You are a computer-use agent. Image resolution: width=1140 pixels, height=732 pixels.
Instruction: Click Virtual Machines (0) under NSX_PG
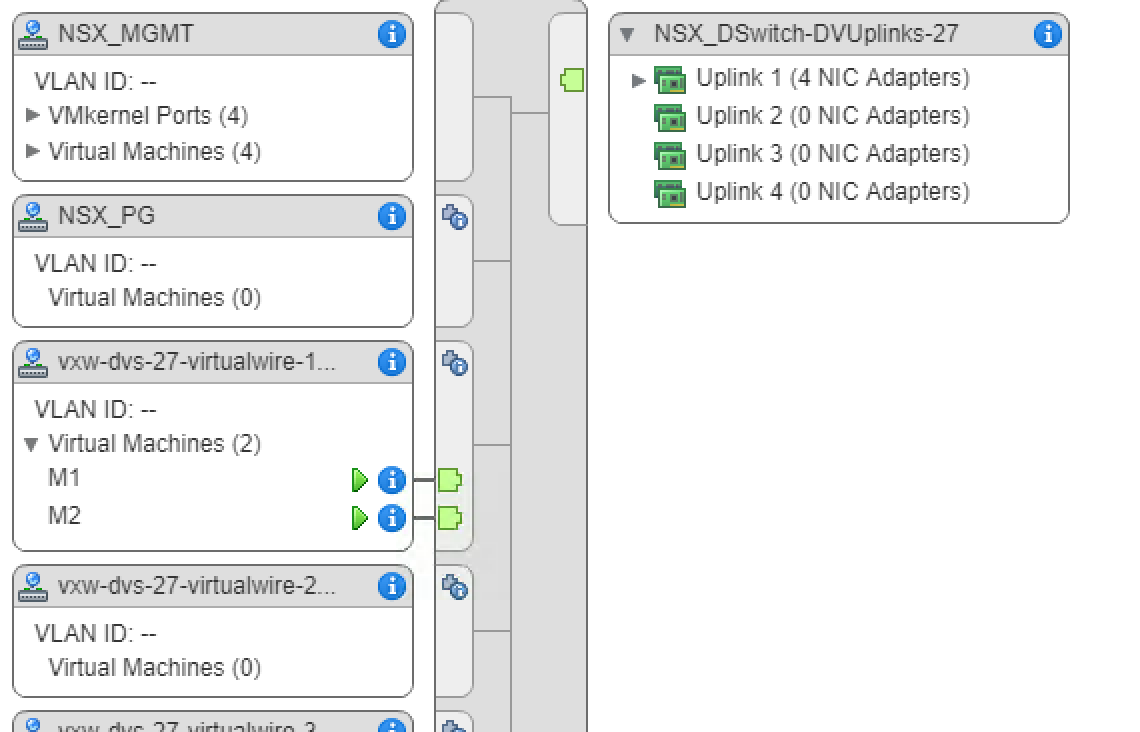[x=155, y=298]
